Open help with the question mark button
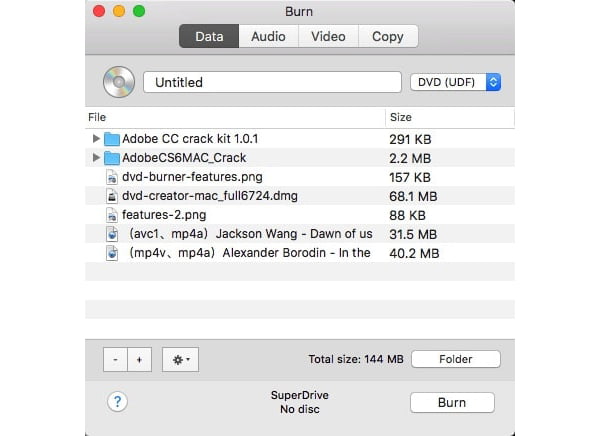The image size is (600, 436). point(117,402)
